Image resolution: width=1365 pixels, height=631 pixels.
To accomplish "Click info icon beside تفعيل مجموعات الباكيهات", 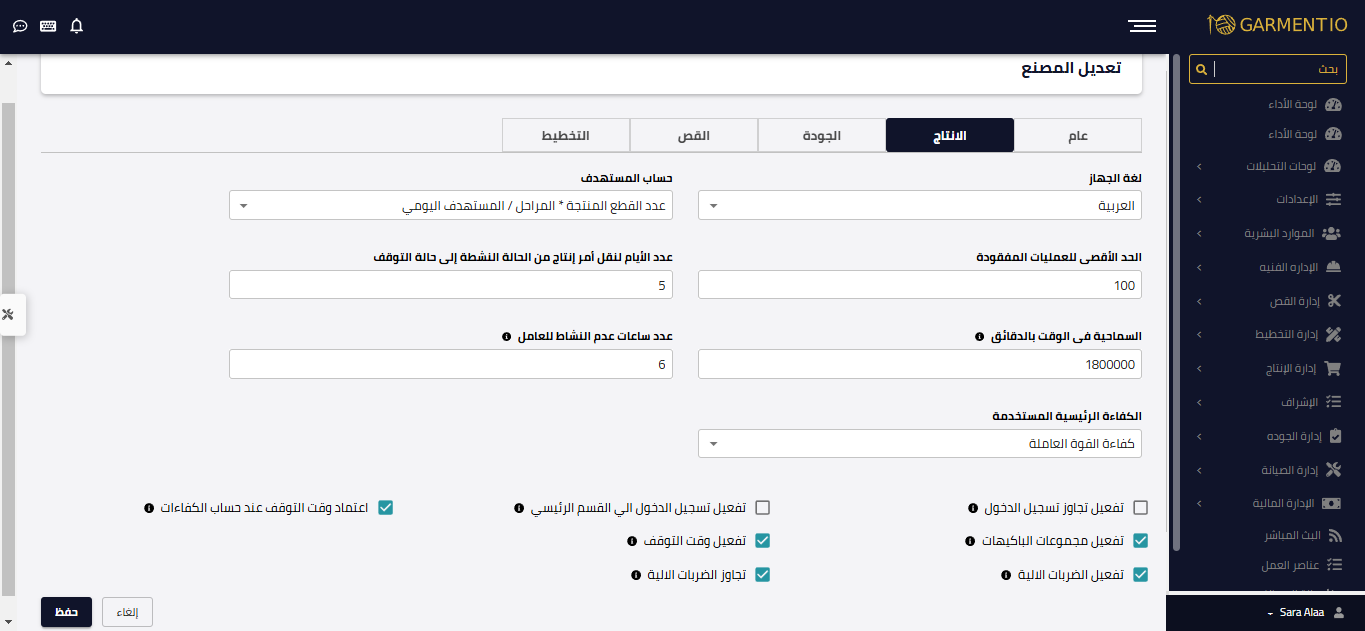I will 970,541.
